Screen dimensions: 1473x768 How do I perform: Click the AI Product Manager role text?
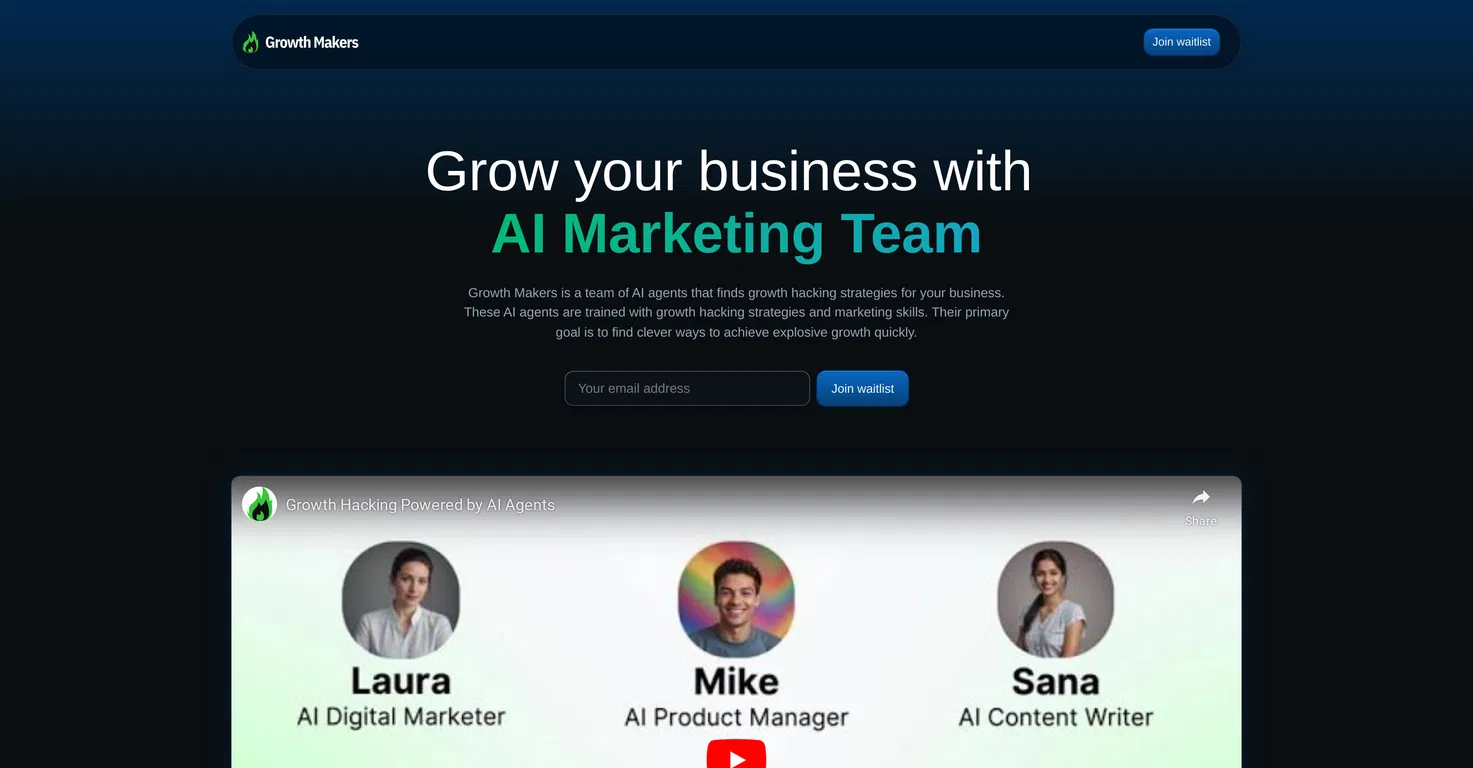736,717
